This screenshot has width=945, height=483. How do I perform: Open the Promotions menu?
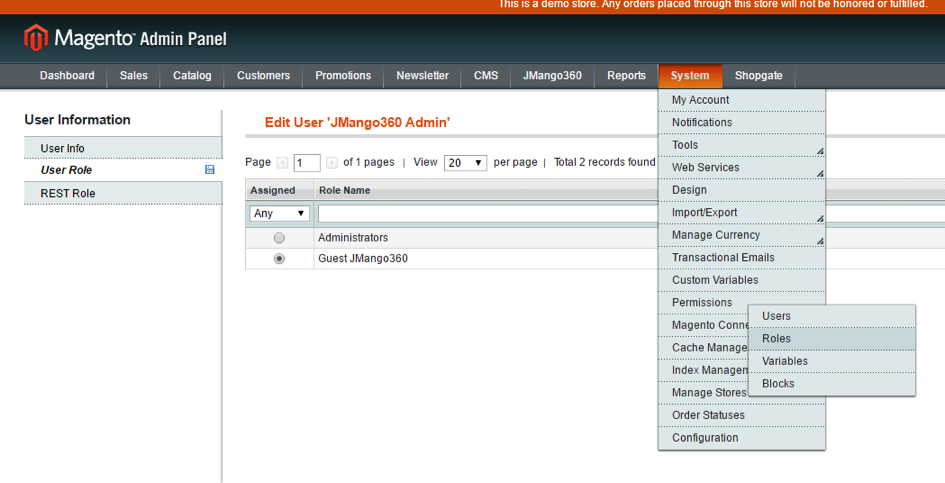tap(343, 75)
